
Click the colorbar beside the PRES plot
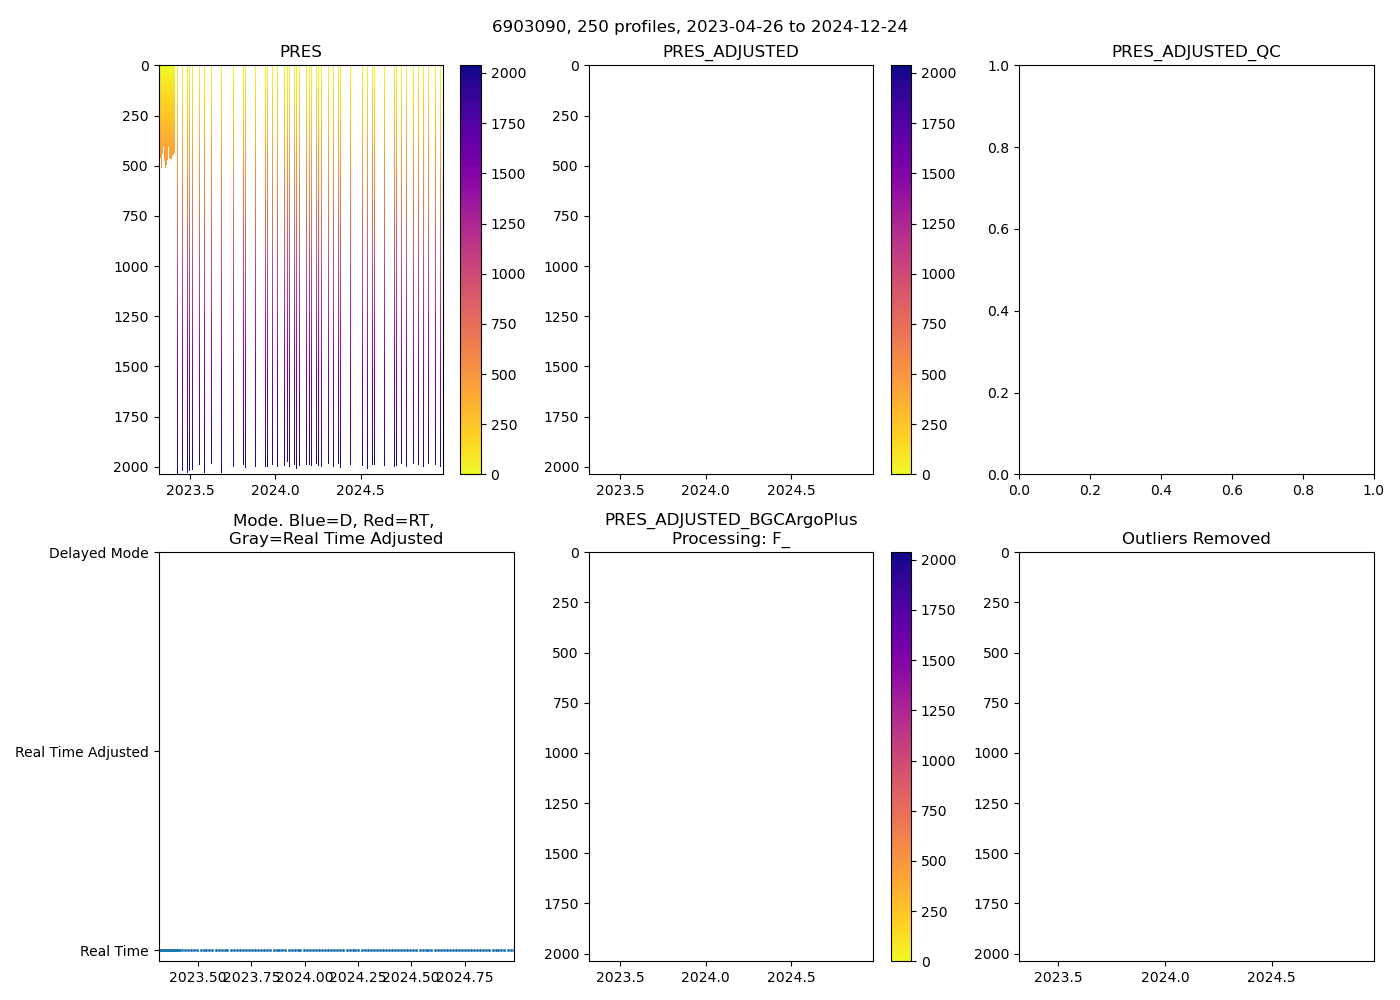tap(470, 270)
